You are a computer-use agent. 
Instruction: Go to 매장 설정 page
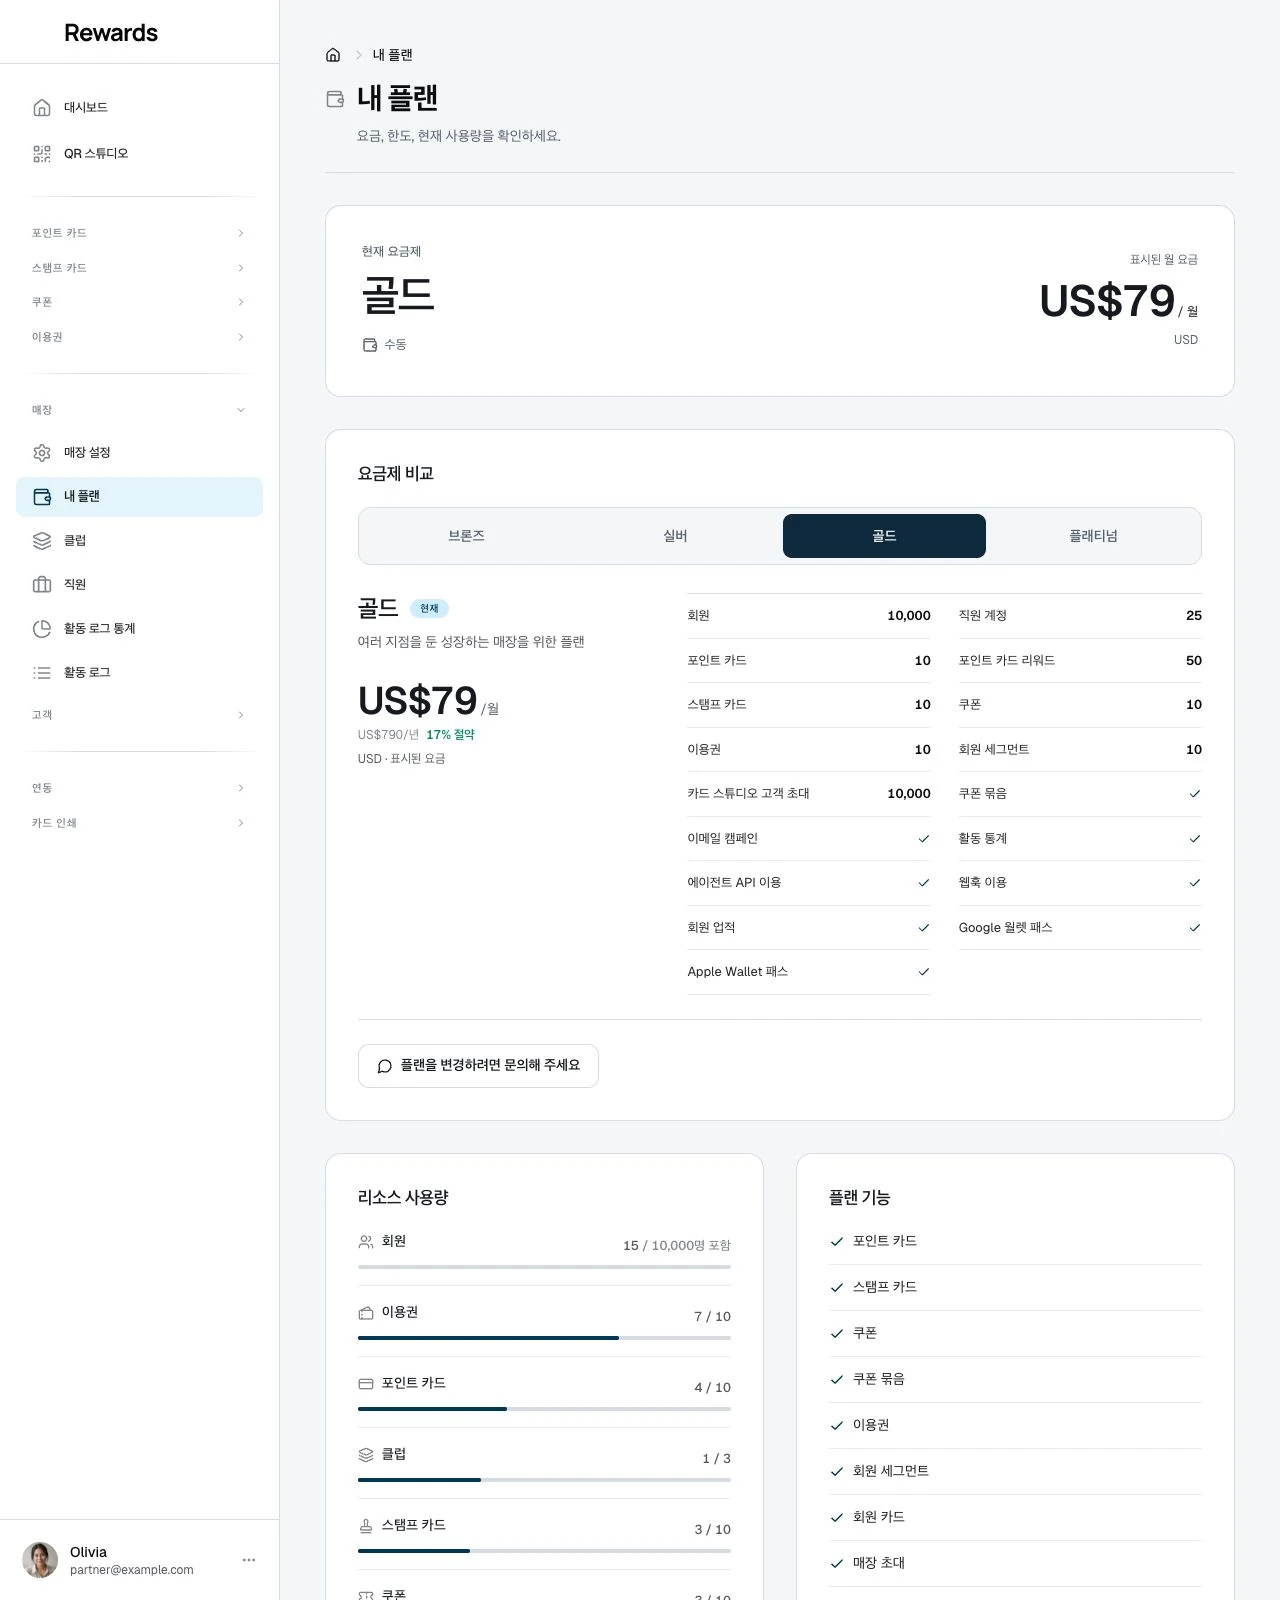(139, 452)
